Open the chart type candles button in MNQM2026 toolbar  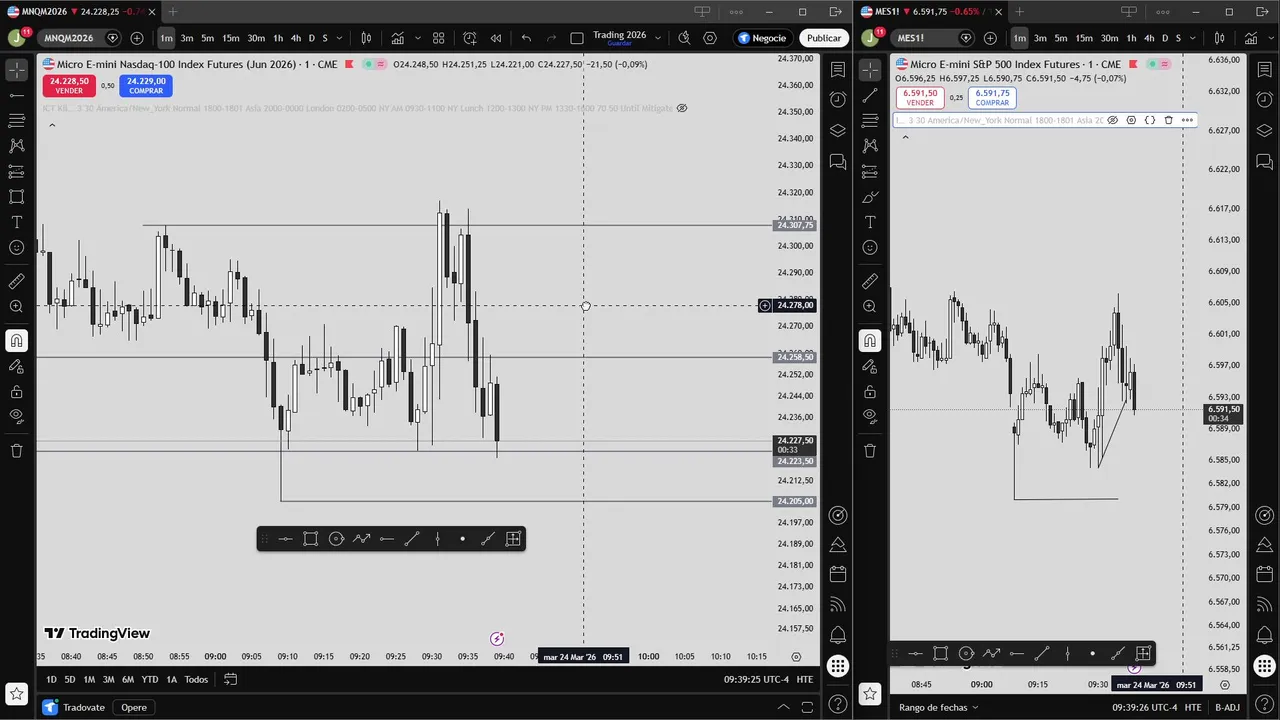(x=366, y=38)
